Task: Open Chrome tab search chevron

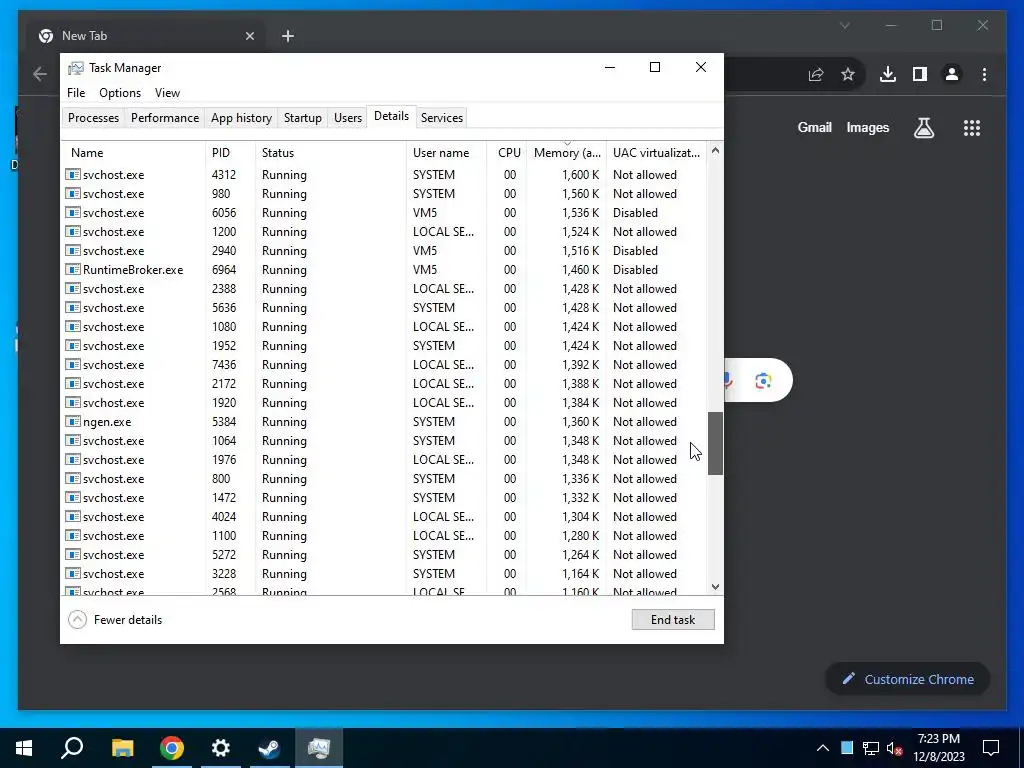Action: coord(844,25)
